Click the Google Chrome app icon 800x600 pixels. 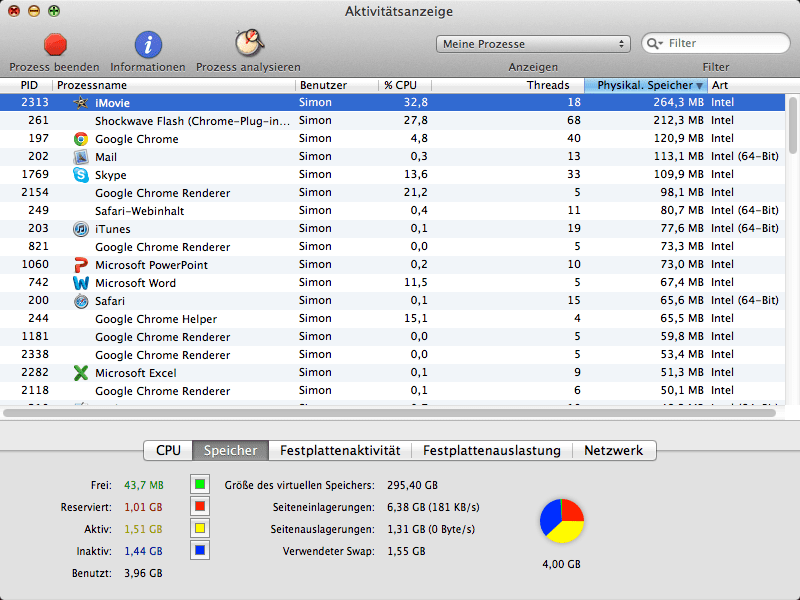81,139
